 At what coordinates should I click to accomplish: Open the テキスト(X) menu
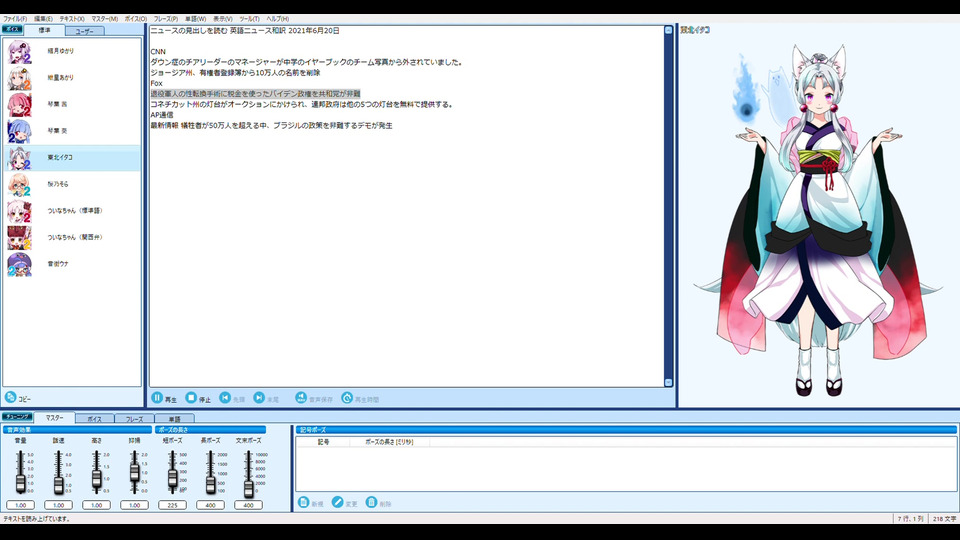(x=72, y=19)
